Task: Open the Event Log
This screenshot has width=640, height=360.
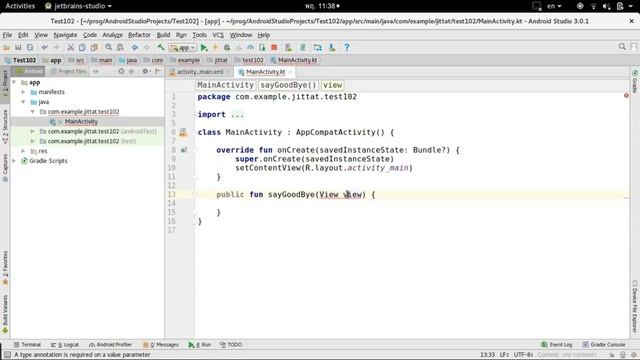Action: click(557, 345)
